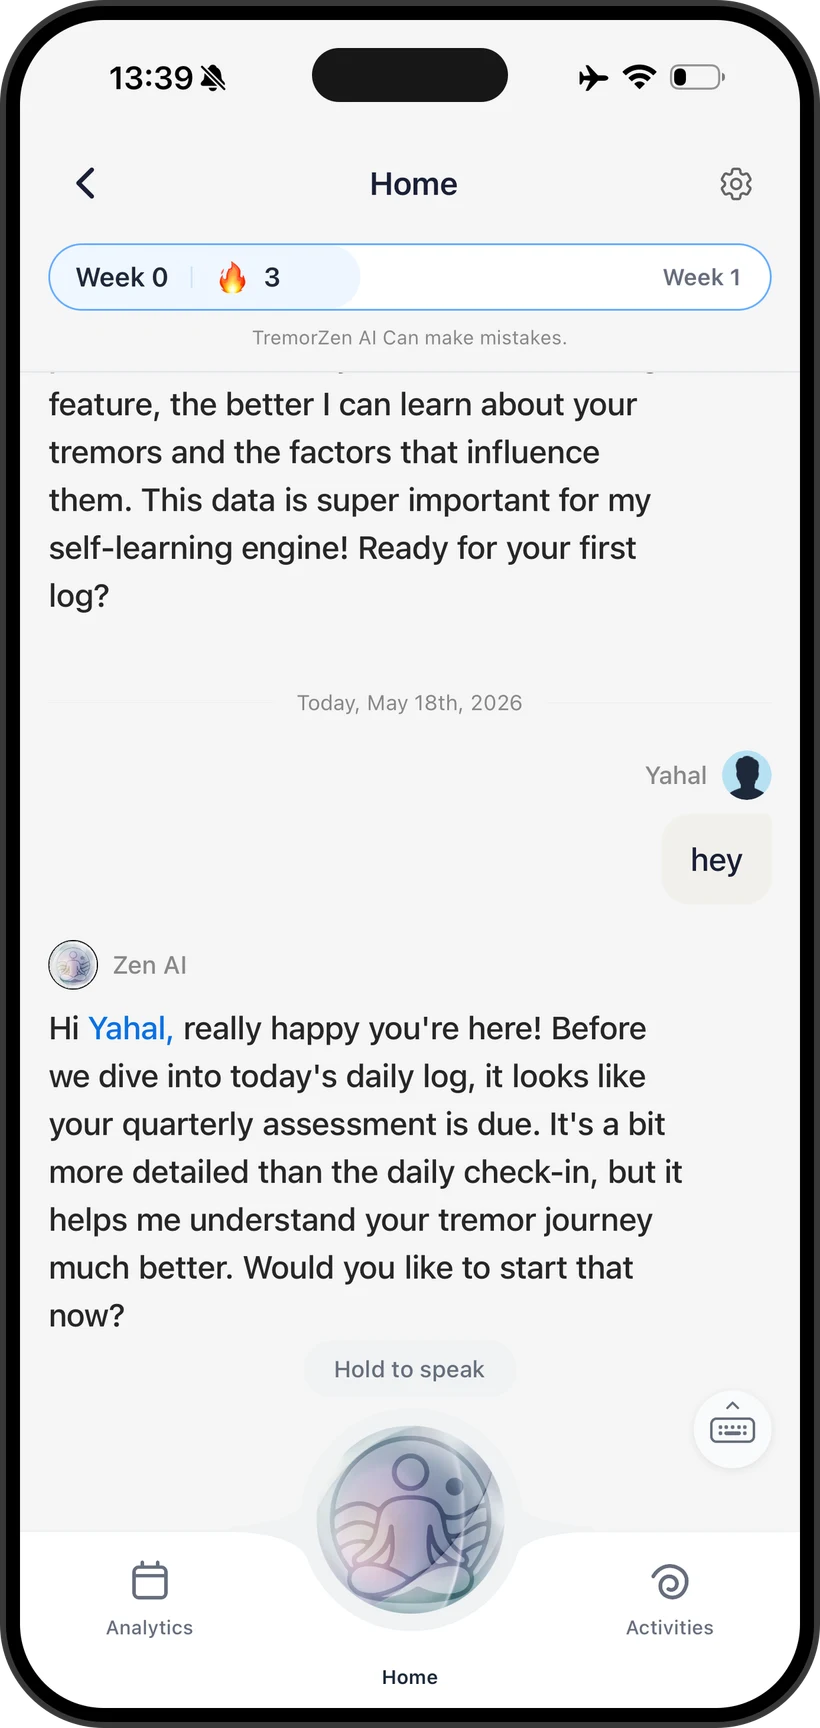Open the keyboard input button

tap(733, 1429)
